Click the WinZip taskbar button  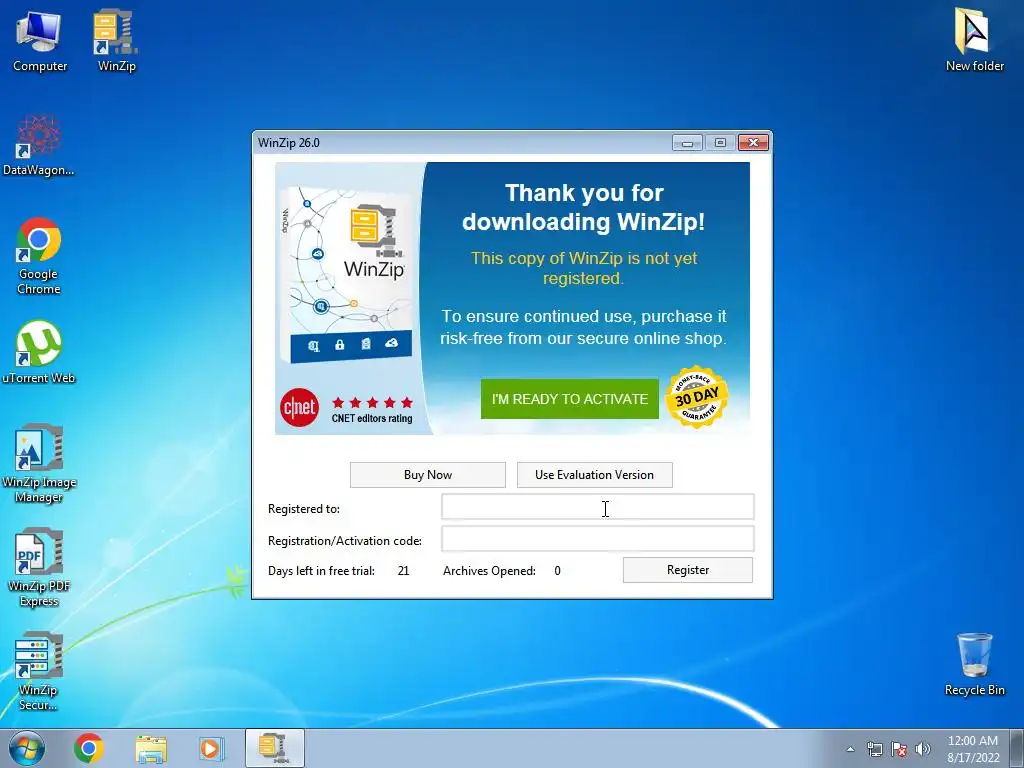tap(275, 748)
